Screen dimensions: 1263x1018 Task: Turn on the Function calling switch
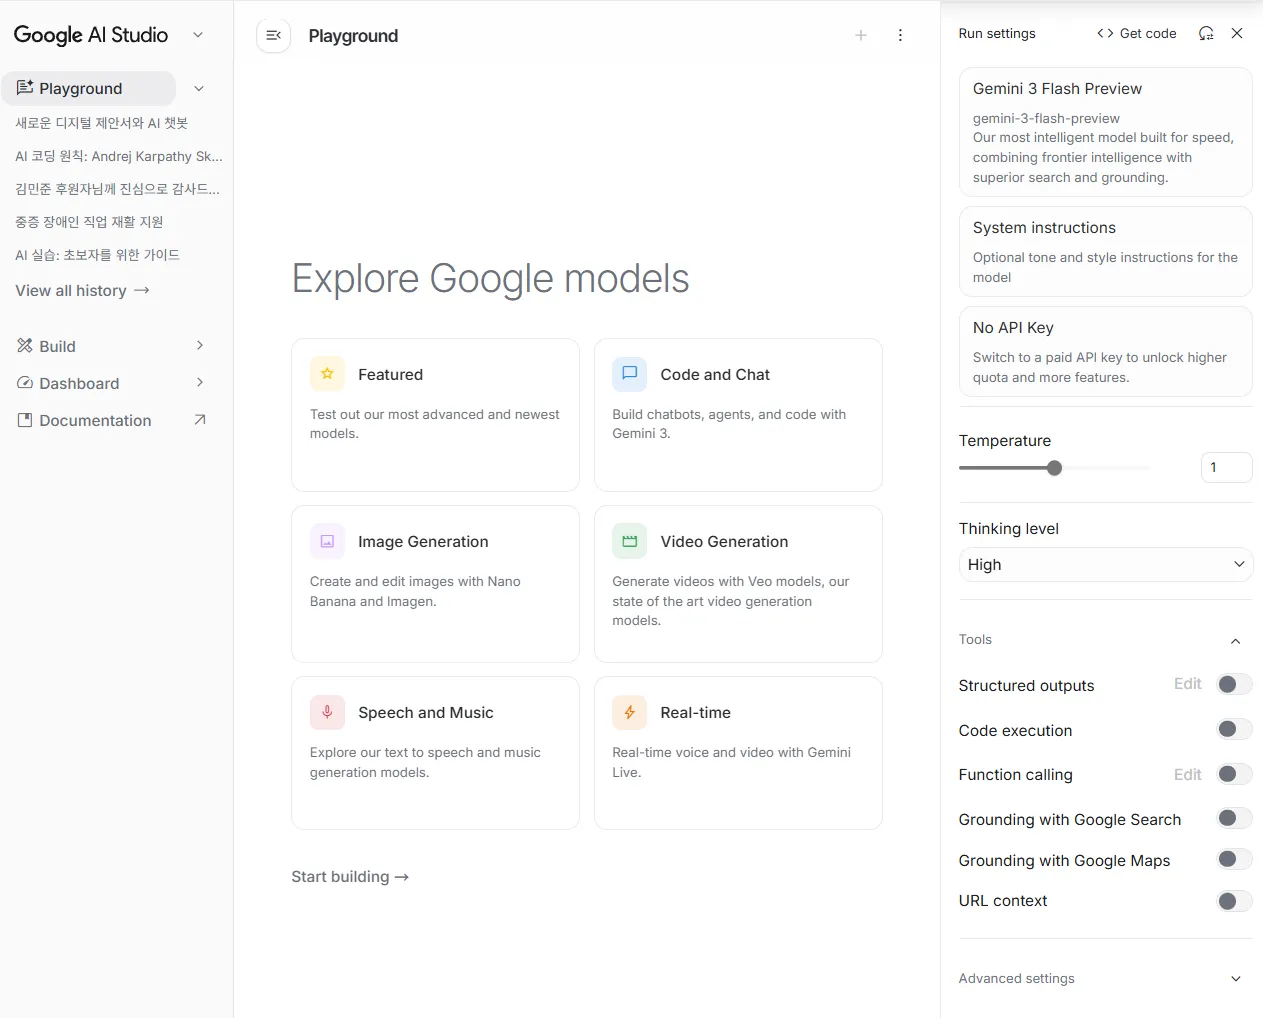[1234, 775]
